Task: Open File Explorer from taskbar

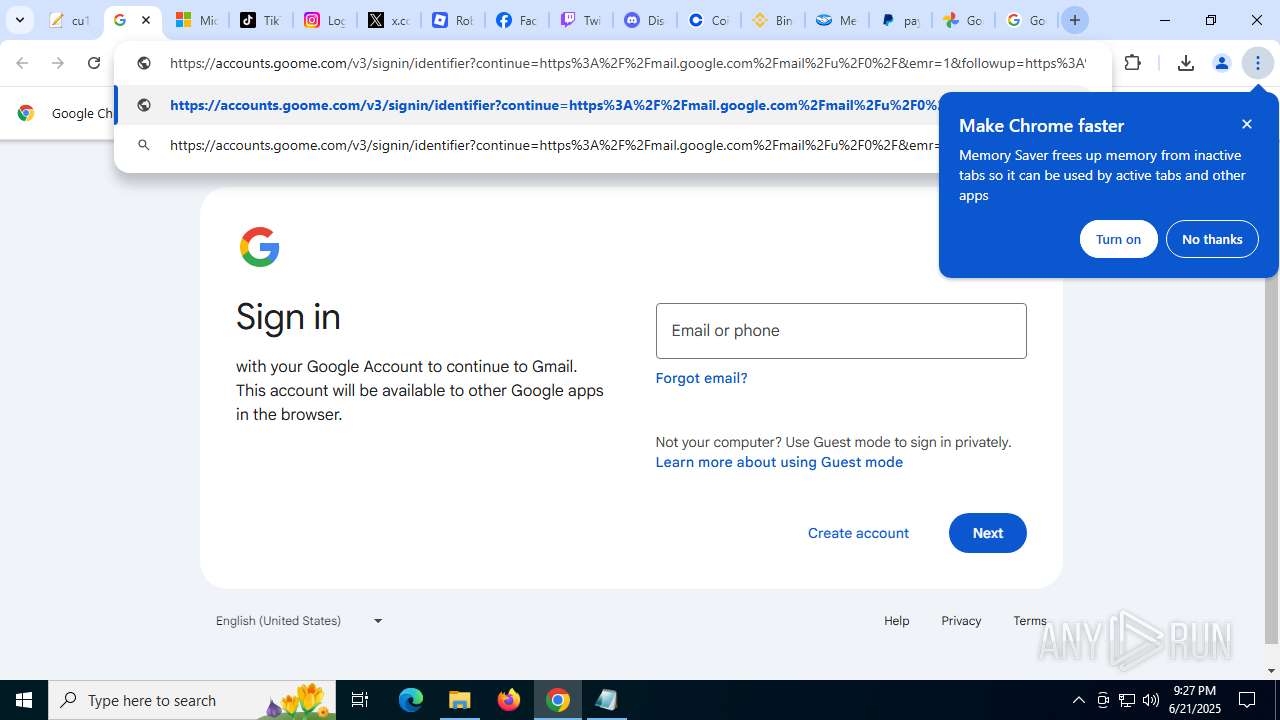Action: (460, 700)
